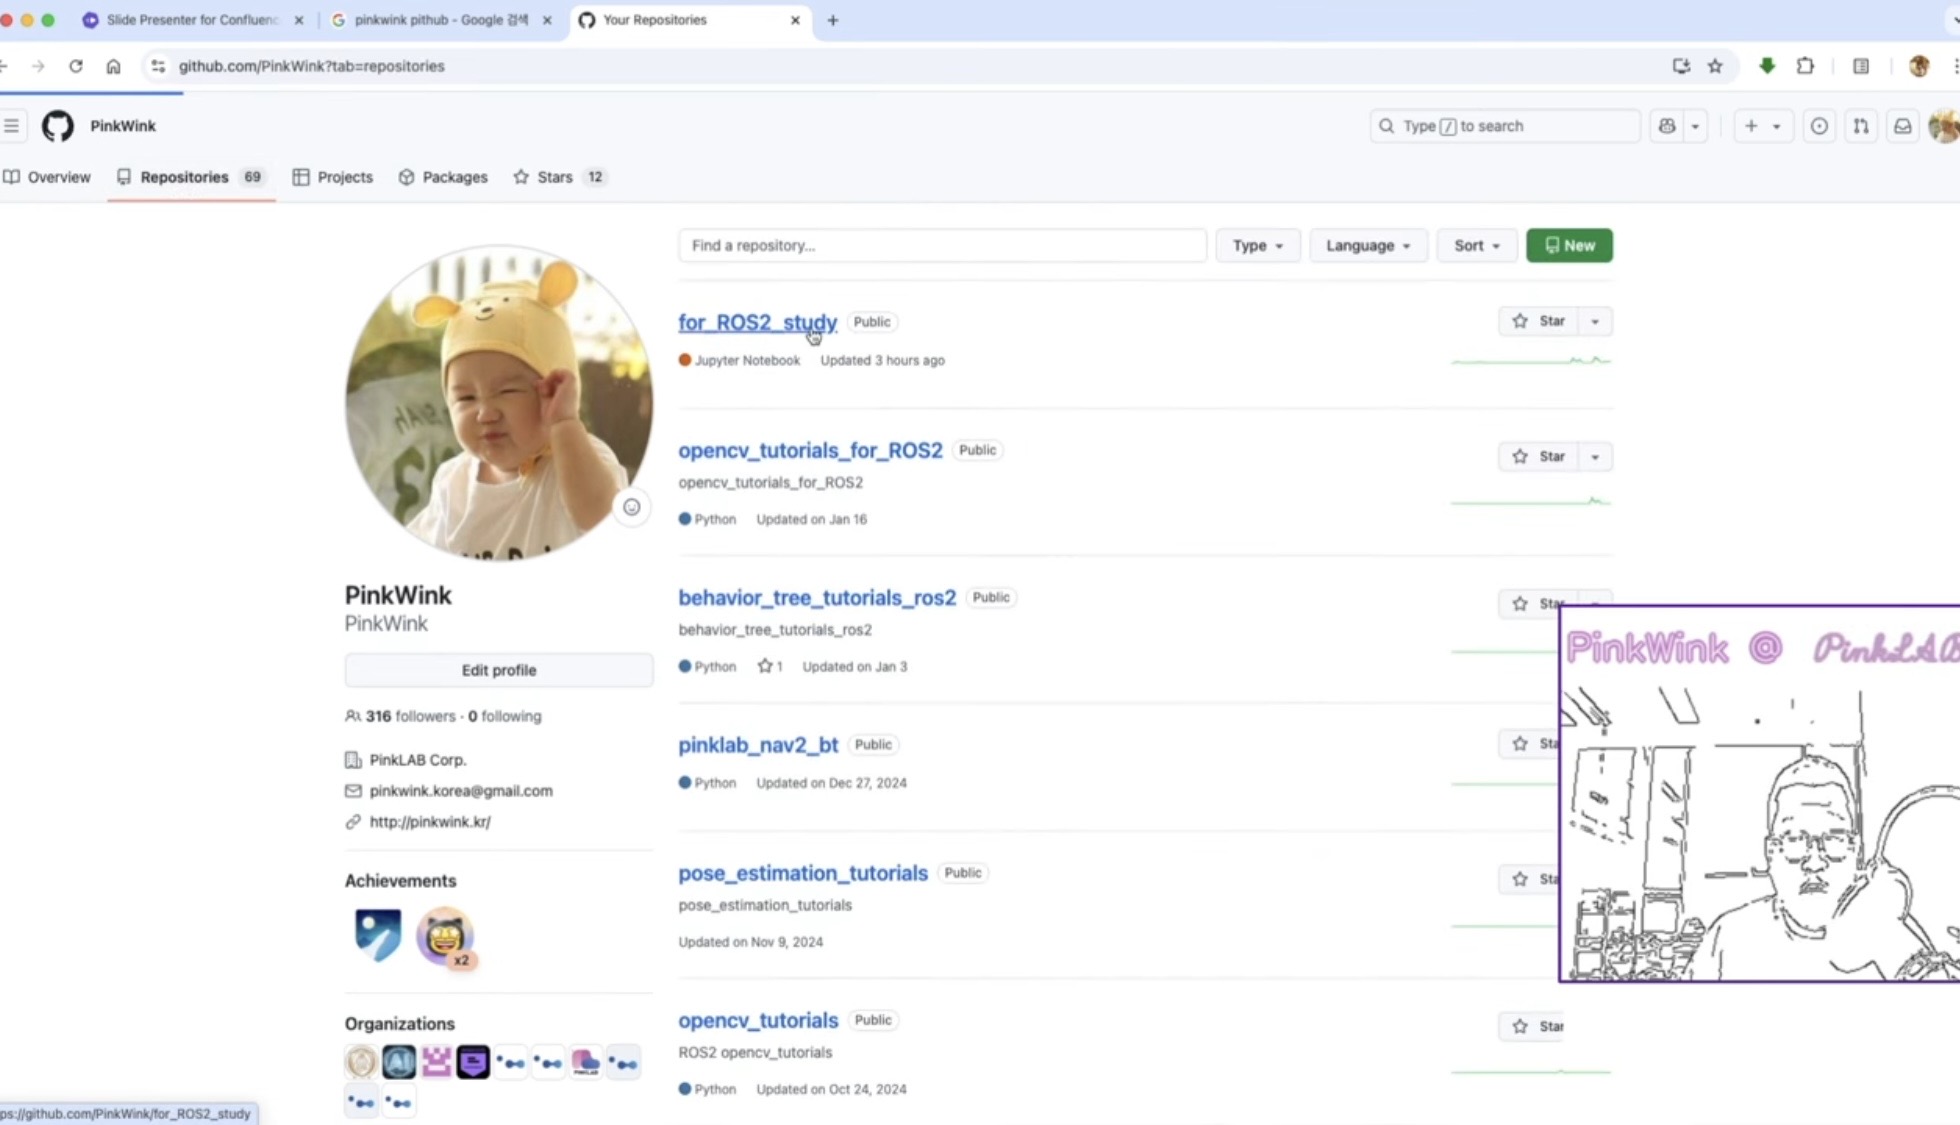This screenshot has height=1125, width=1960.
Task: Open the pinklab_nav2_bt repository link
Action: click(x=758, y=745)
